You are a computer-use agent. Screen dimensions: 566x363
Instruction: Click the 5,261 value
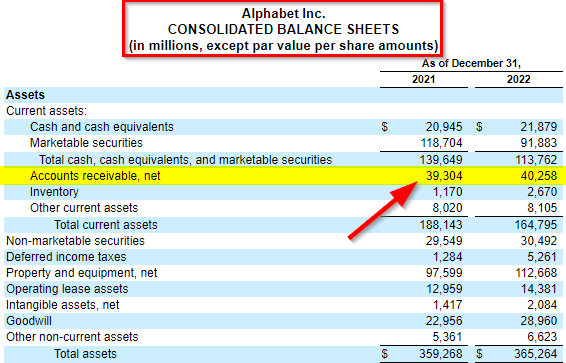pyautogui.click(x=542, y=257)
